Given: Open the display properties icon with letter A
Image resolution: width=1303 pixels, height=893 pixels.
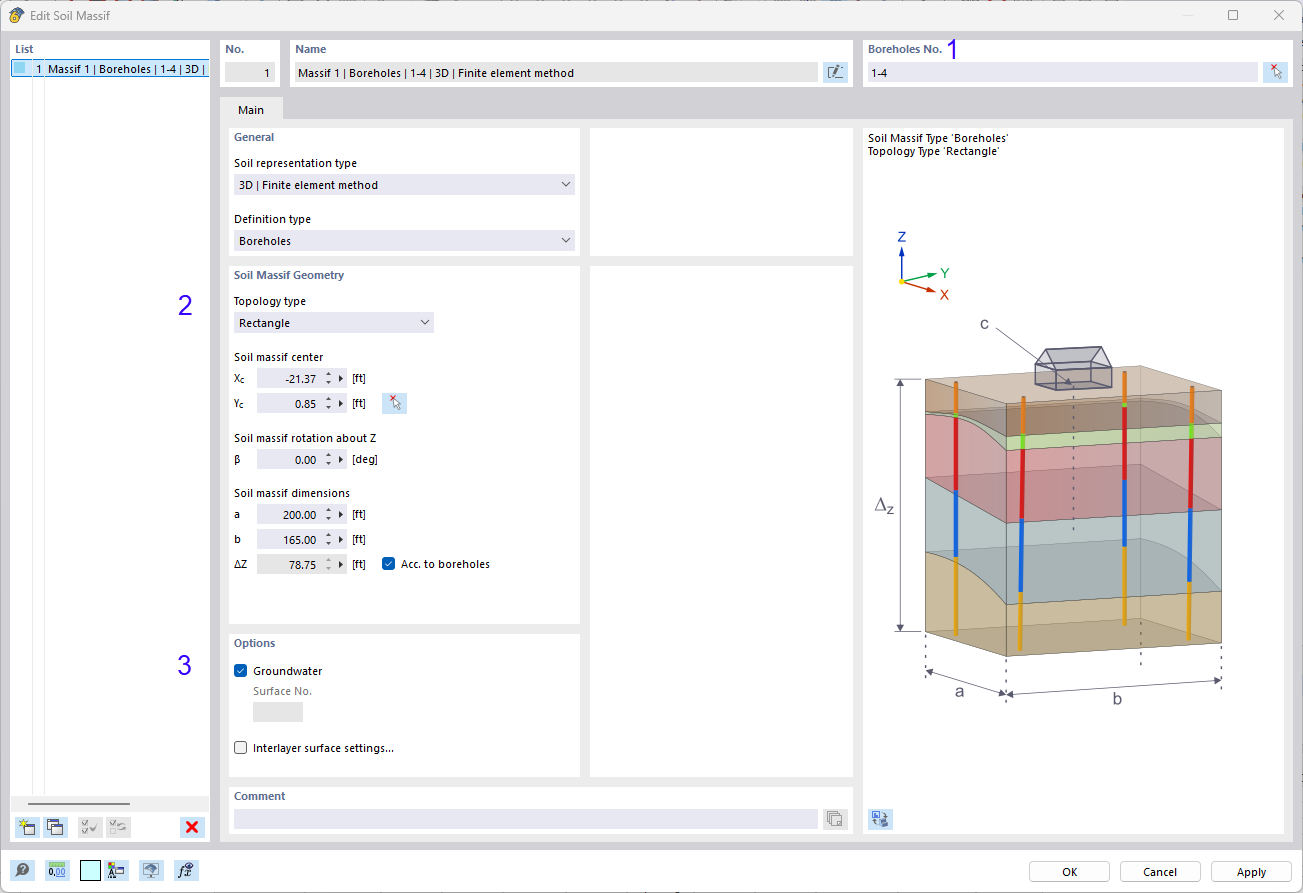Looking at the screenshot, I should coord(116,871).
